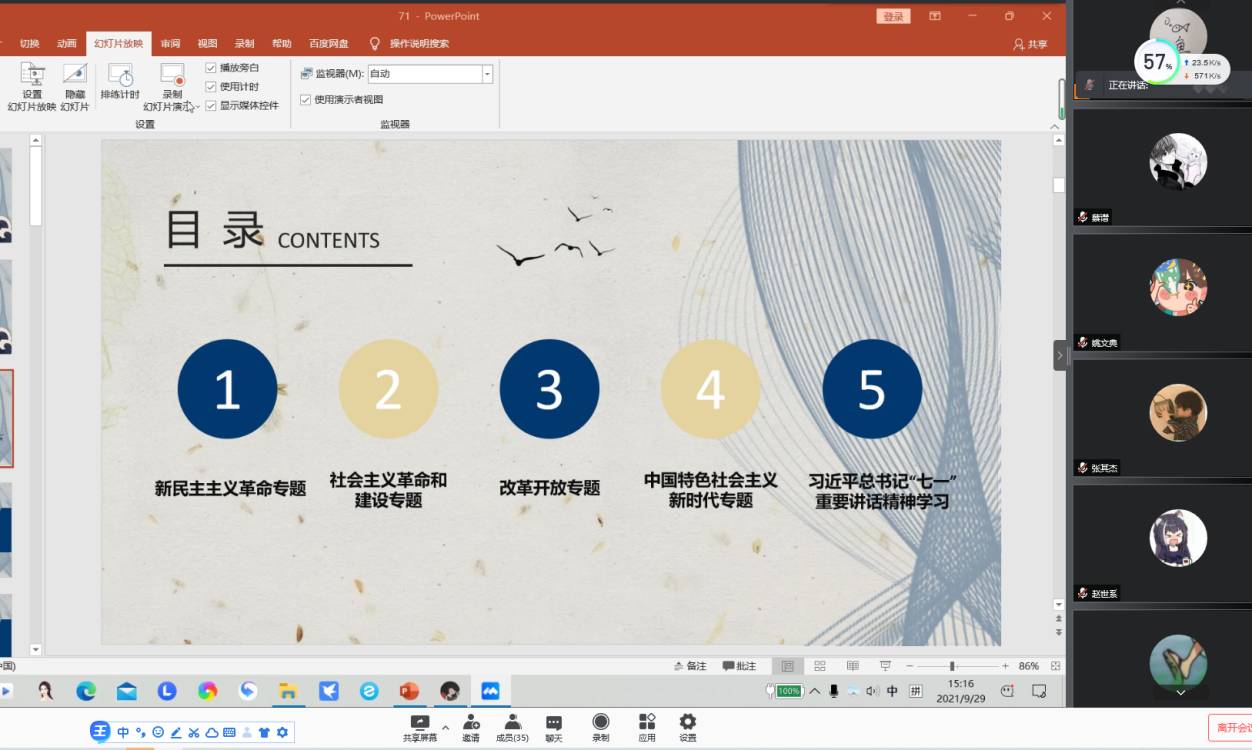Click the 登录 sign-in button
The height and width of the screenshot is (750, 1252).
892,16
